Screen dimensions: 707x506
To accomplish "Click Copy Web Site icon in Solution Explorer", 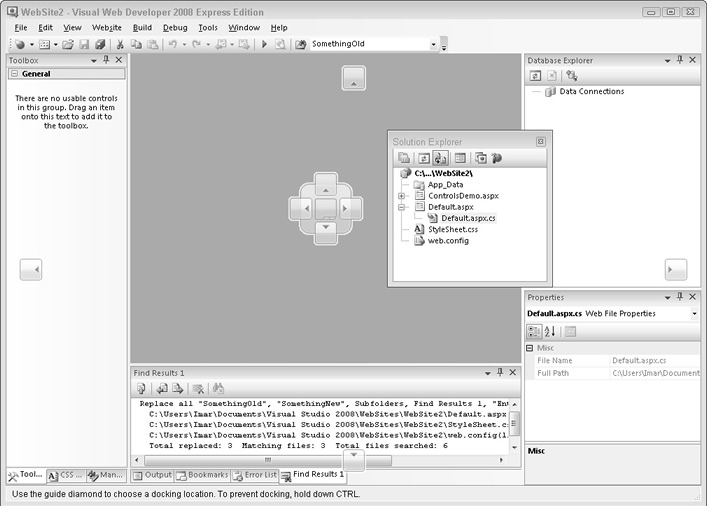I will click(x=481, y=158).
